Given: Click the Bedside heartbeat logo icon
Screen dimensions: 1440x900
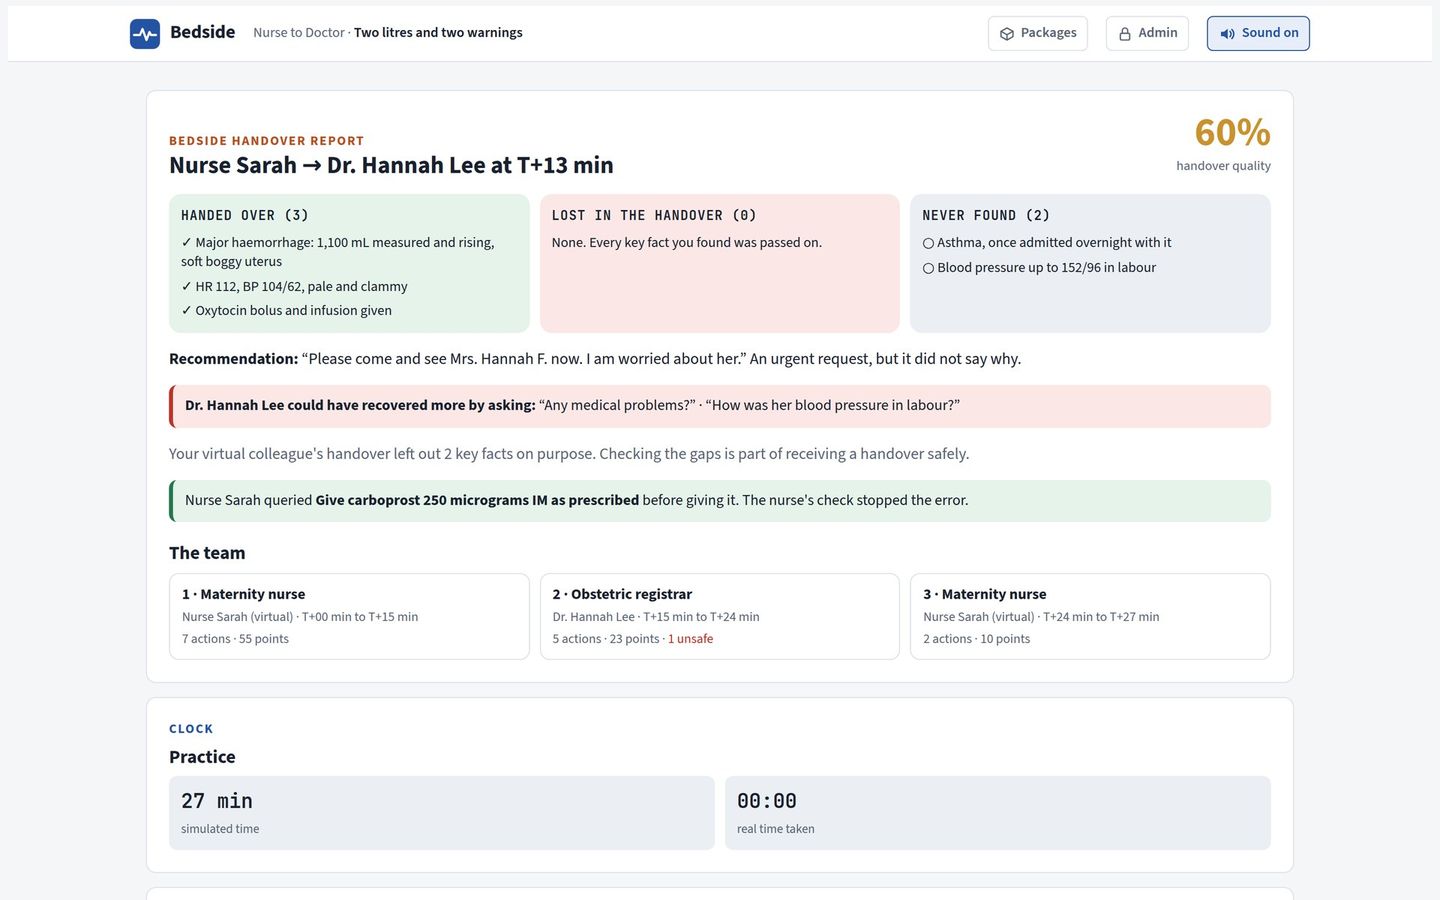Looking at the screenshot, I should 145,34.
